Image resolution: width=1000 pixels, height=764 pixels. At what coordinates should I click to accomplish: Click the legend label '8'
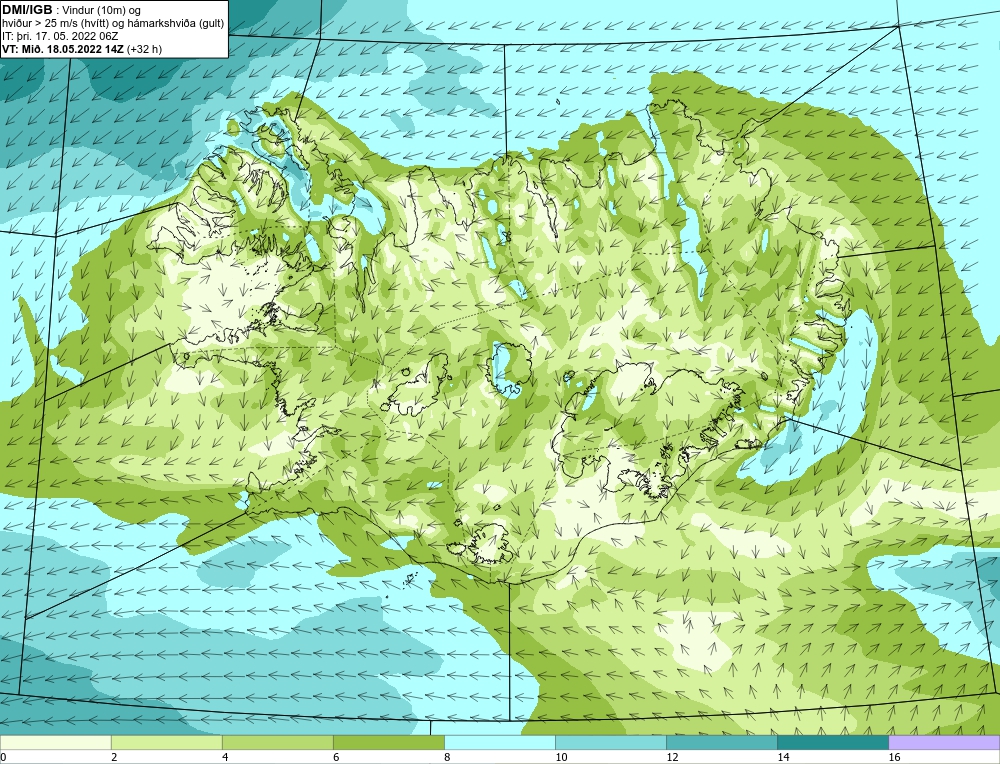(447, 757)
